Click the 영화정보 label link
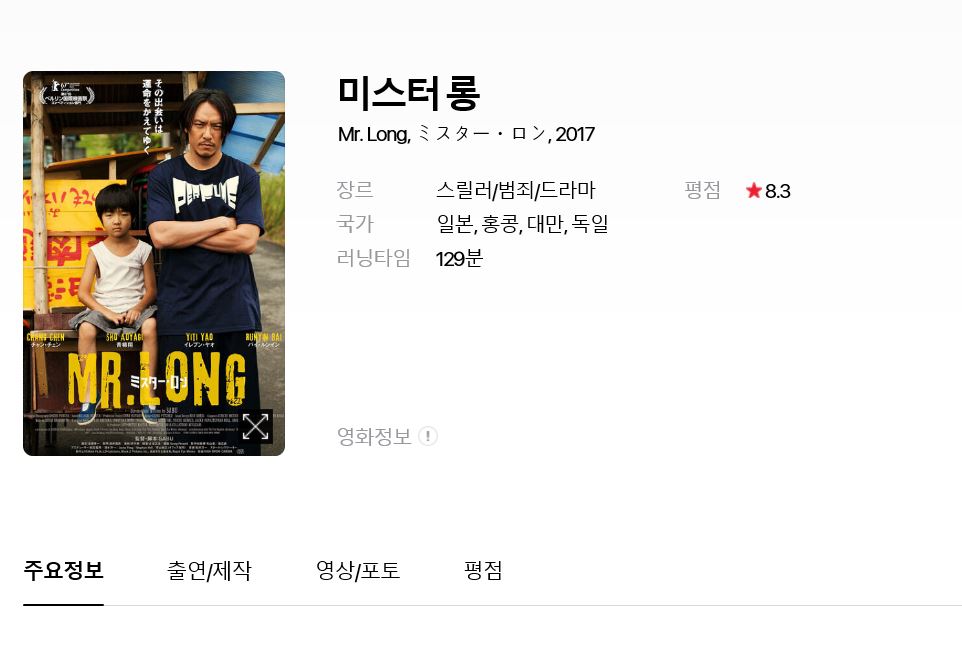Screen dimensions: 962x645 tap(374, 436)
